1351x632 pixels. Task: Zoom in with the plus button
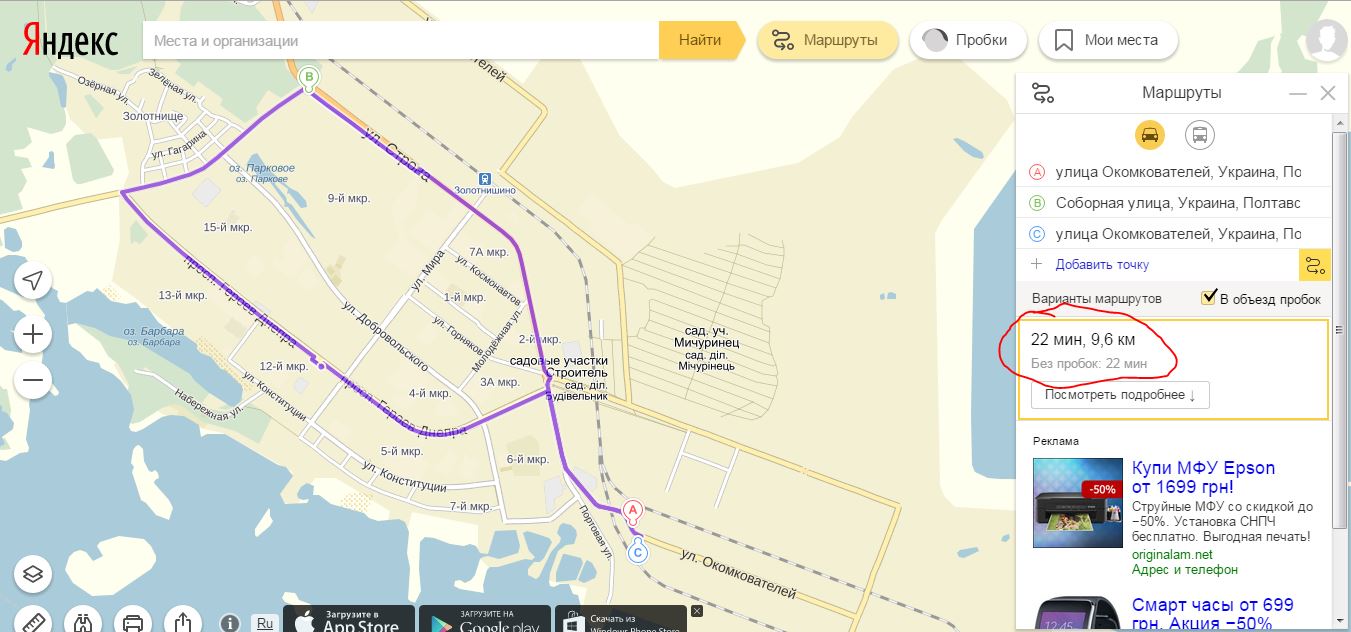[x=33, y=334]
